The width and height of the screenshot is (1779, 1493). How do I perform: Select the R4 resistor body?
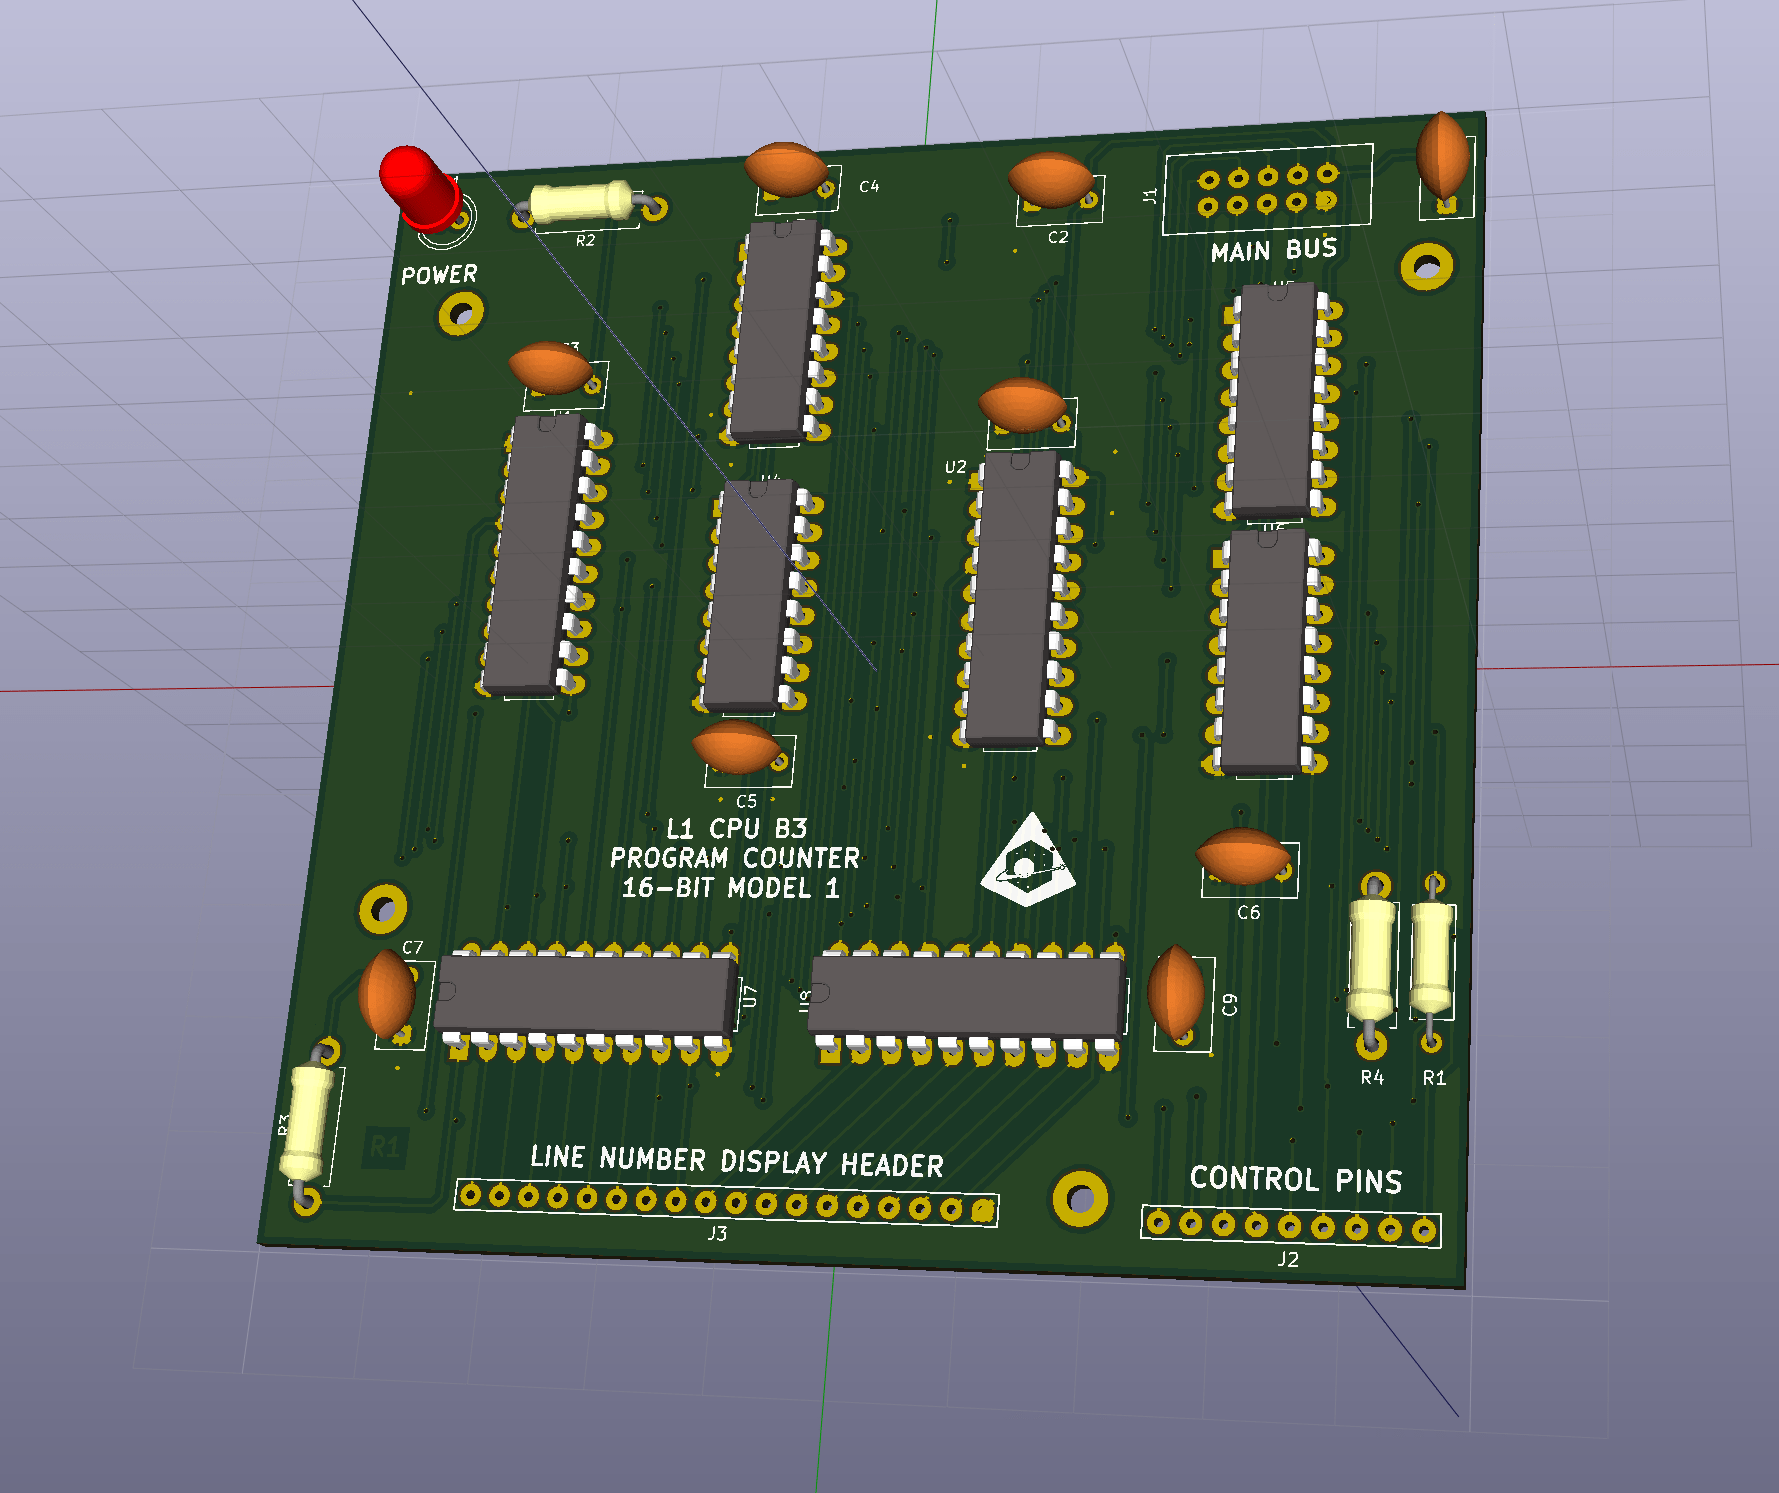tap(1372, 960)
